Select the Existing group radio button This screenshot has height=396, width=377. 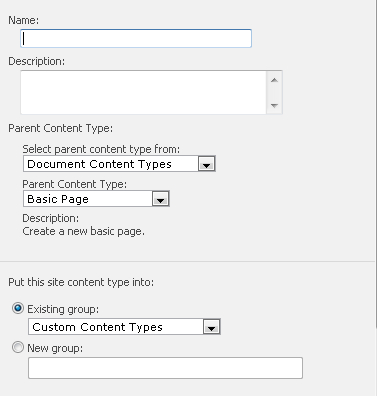point(18,308)
